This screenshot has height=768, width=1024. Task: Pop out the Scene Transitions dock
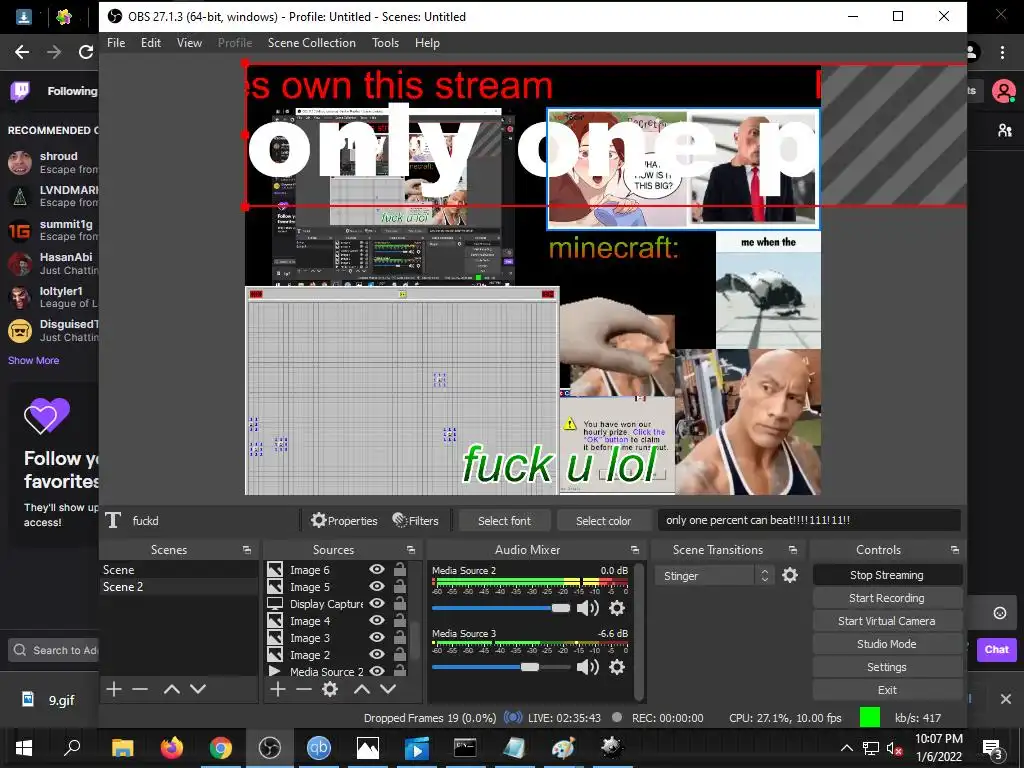click(793, 550)
